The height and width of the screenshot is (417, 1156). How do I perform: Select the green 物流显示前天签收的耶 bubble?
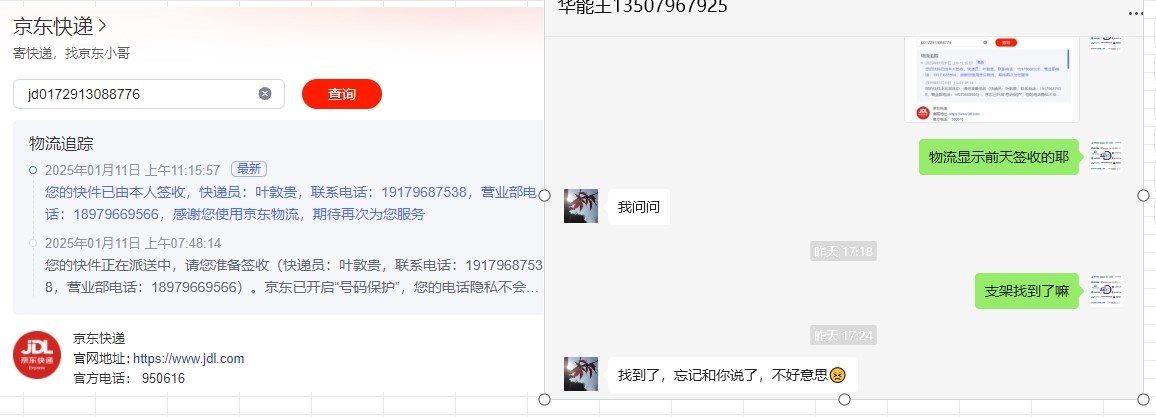point(999,157)
